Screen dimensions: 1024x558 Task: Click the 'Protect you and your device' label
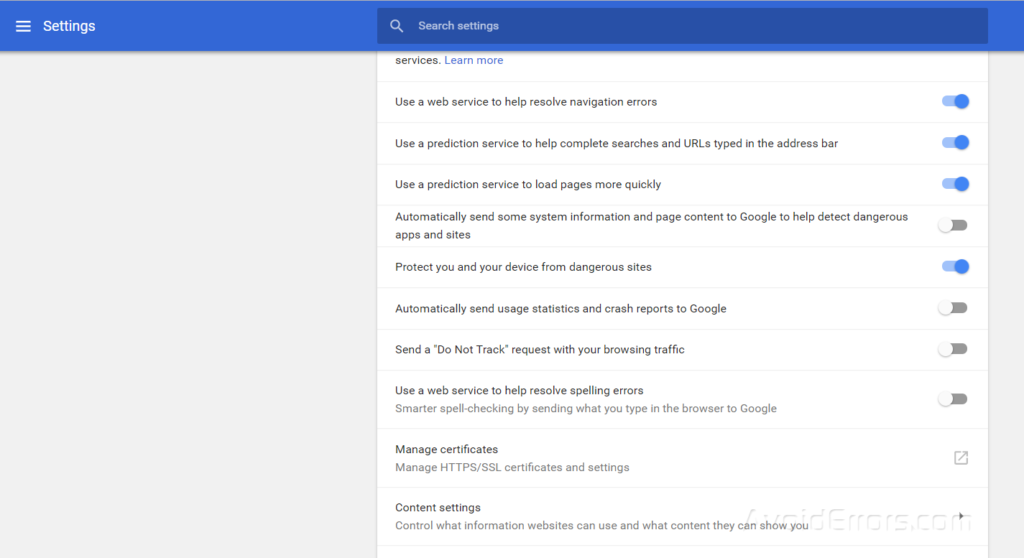point(523,267)
